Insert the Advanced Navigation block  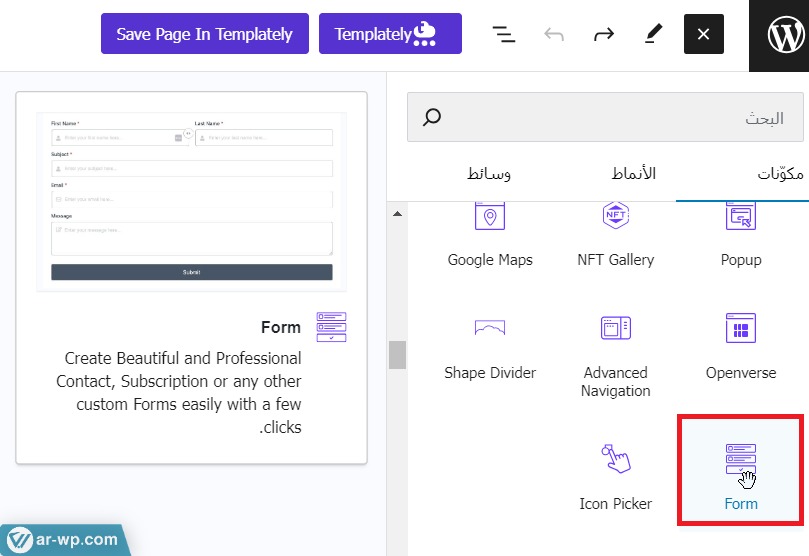coord(616,356)
